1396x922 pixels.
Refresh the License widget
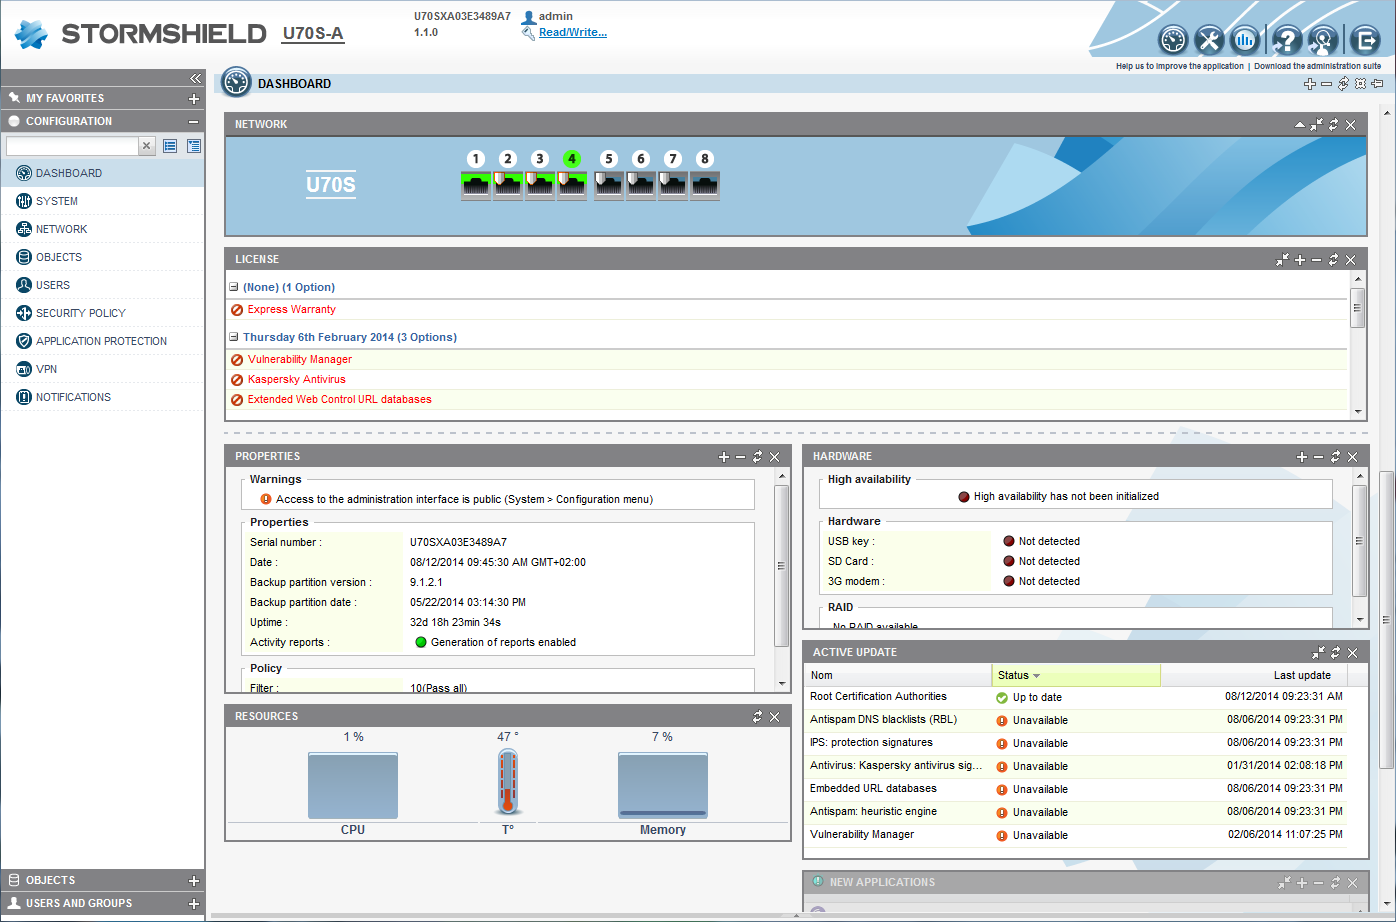(1333, 260)
